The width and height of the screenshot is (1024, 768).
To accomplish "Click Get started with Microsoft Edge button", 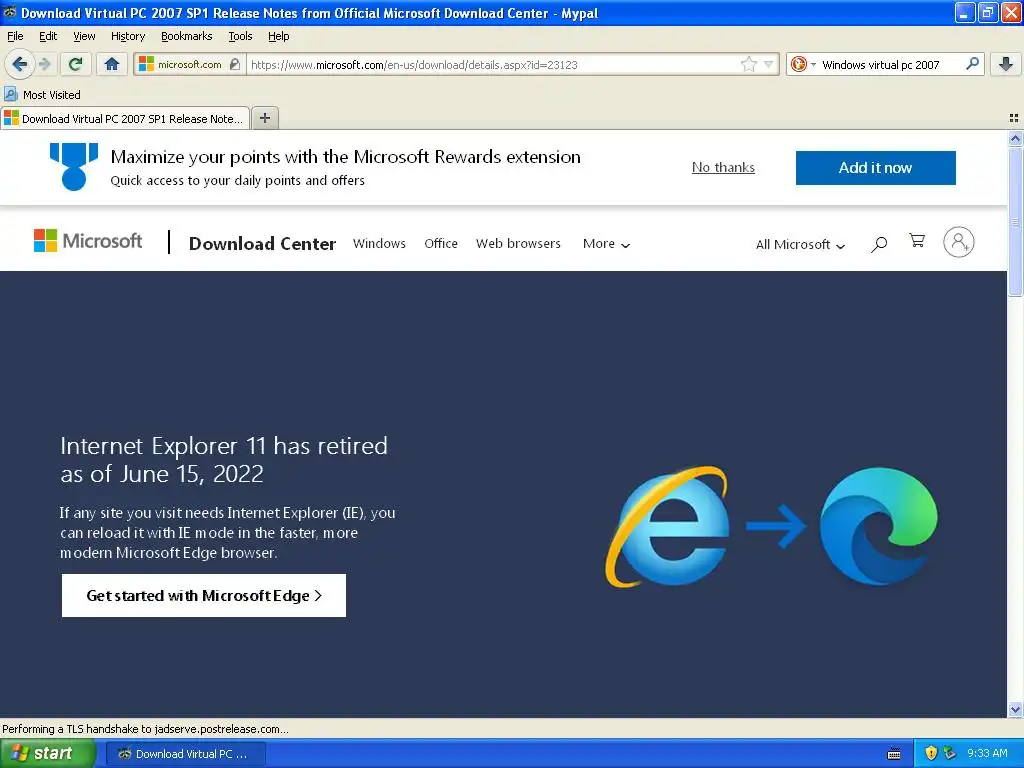I will point(204,596).
